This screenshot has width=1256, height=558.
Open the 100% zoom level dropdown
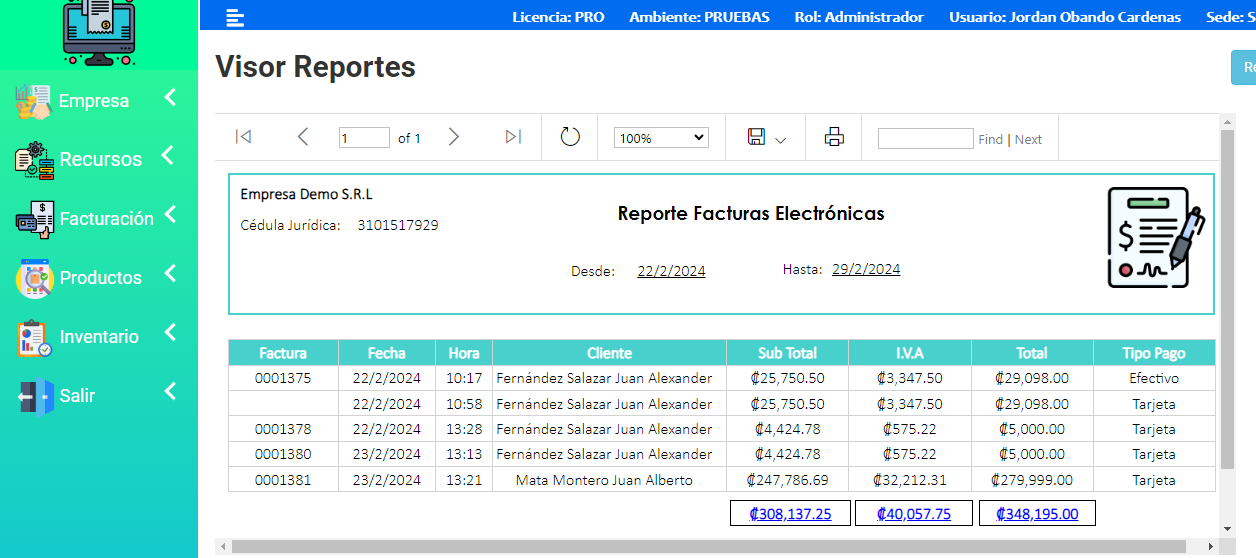tap(661, 138)
